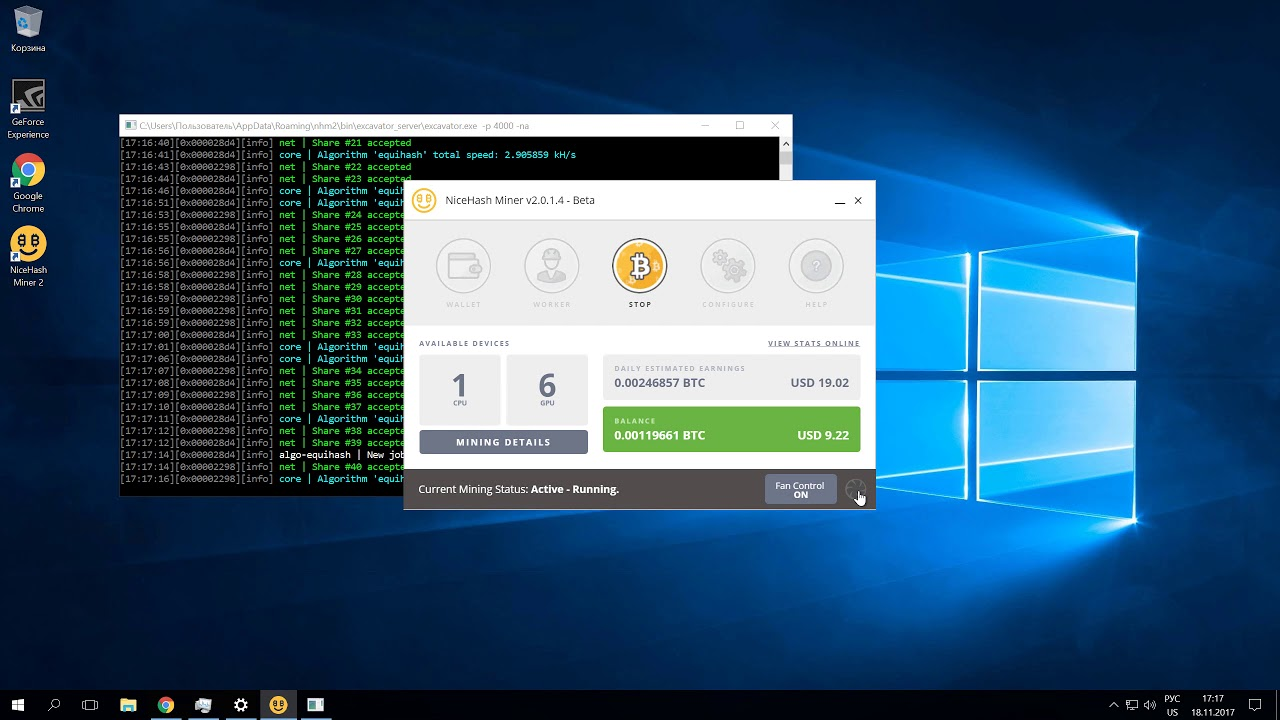The width and height of the screenshot is (1280, 720).
Task: Expand hidden system tray icons chevron
Action: pyautogui.click(x=1114, y=705)
